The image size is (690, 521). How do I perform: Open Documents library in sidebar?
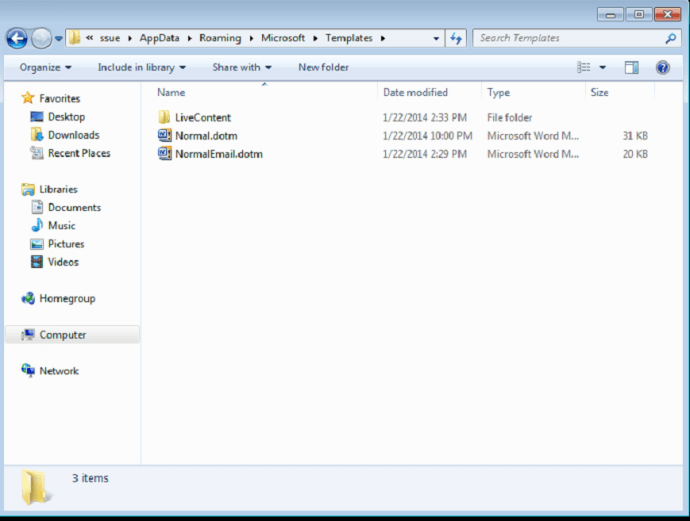74,208
